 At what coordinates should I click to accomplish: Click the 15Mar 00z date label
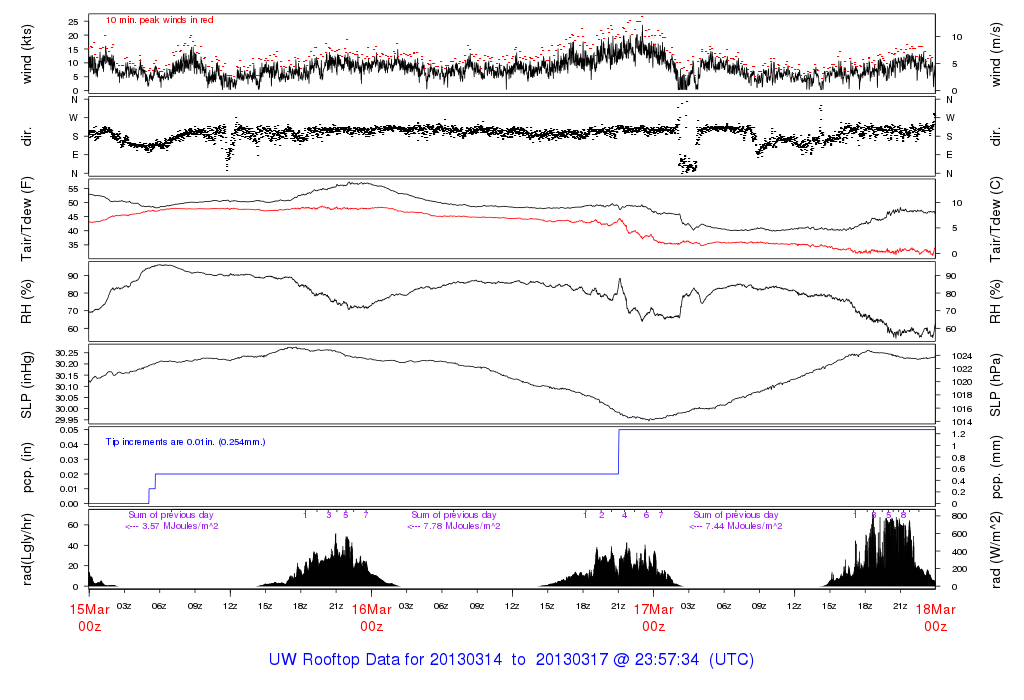89,617
